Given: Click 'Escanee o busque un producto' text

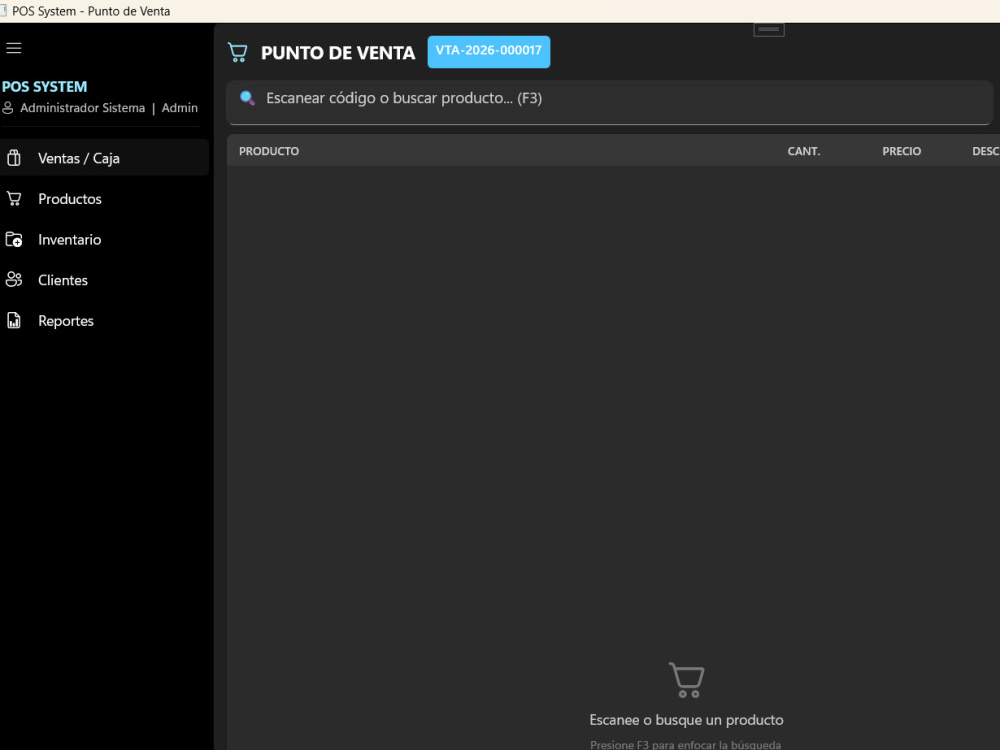Looking at the screenshot, I should coord(686,720).
